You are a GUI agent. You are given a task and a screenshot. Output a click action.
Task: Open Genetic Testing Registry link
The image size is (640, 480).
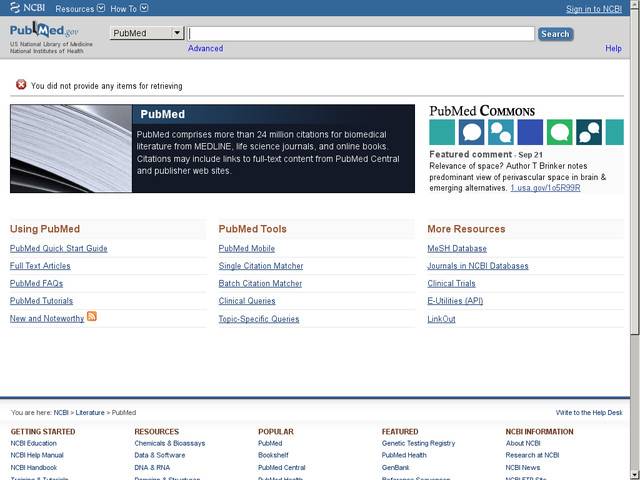[x=418, y=443]
